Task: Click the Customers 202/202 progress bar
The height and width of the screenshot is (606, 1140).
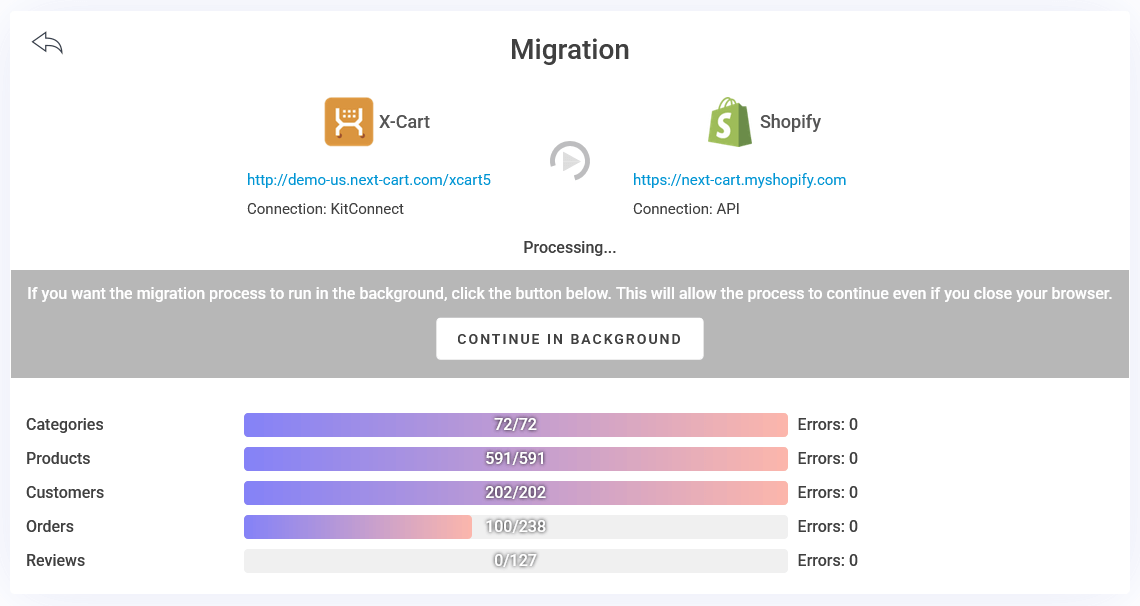Action: click(515, 493)
